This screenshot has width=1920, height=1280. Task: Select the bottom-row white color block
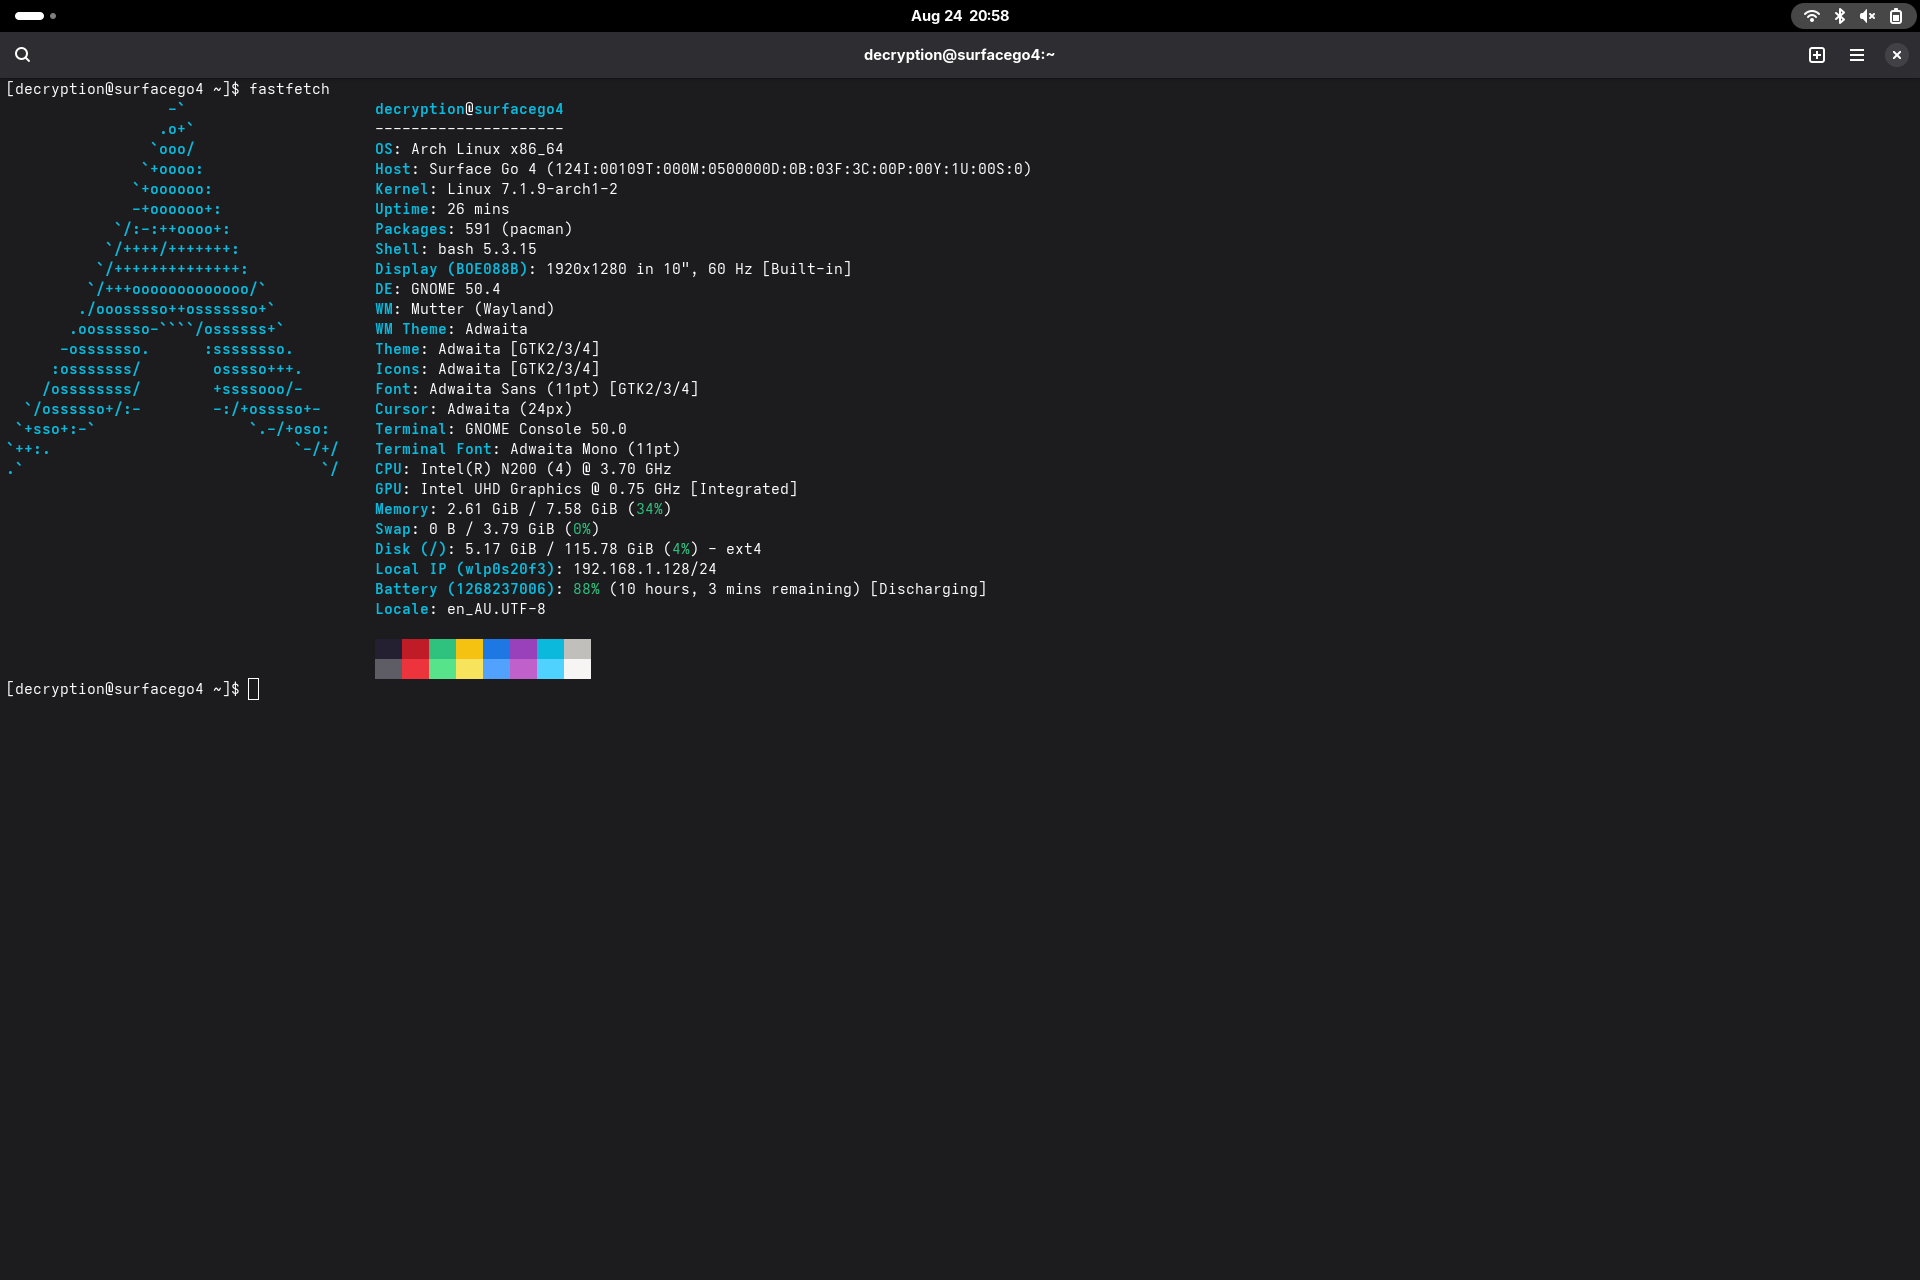coord(577,669)
